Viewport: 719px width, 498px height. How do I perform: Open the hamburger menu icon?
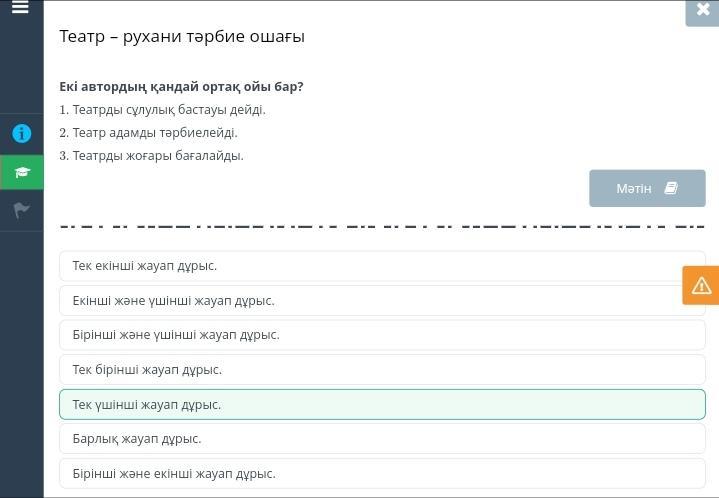point(21,8)
